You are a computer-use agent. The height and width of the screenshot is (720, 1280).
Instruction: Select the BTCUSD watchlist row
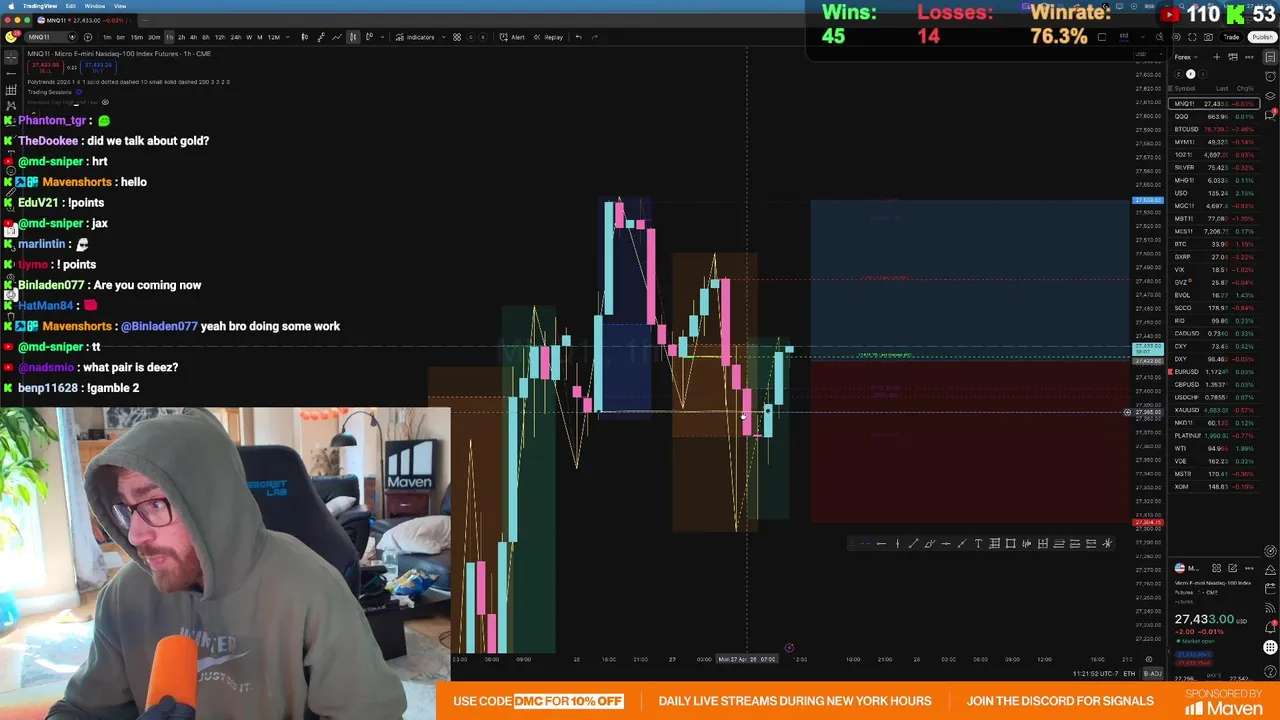pyautogui.click(x=1214, y=129)
